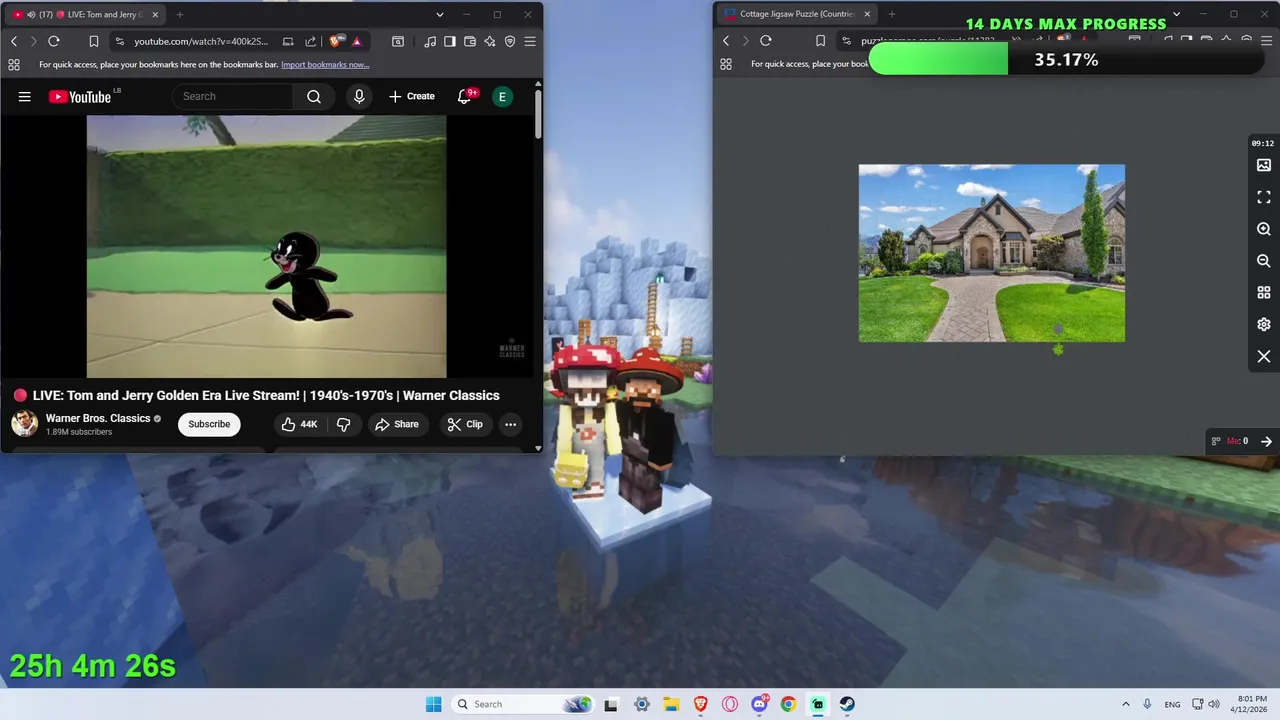Clip the live stream
The width and height of the screenshot is (1280, 720).
(x=465, y=424)
